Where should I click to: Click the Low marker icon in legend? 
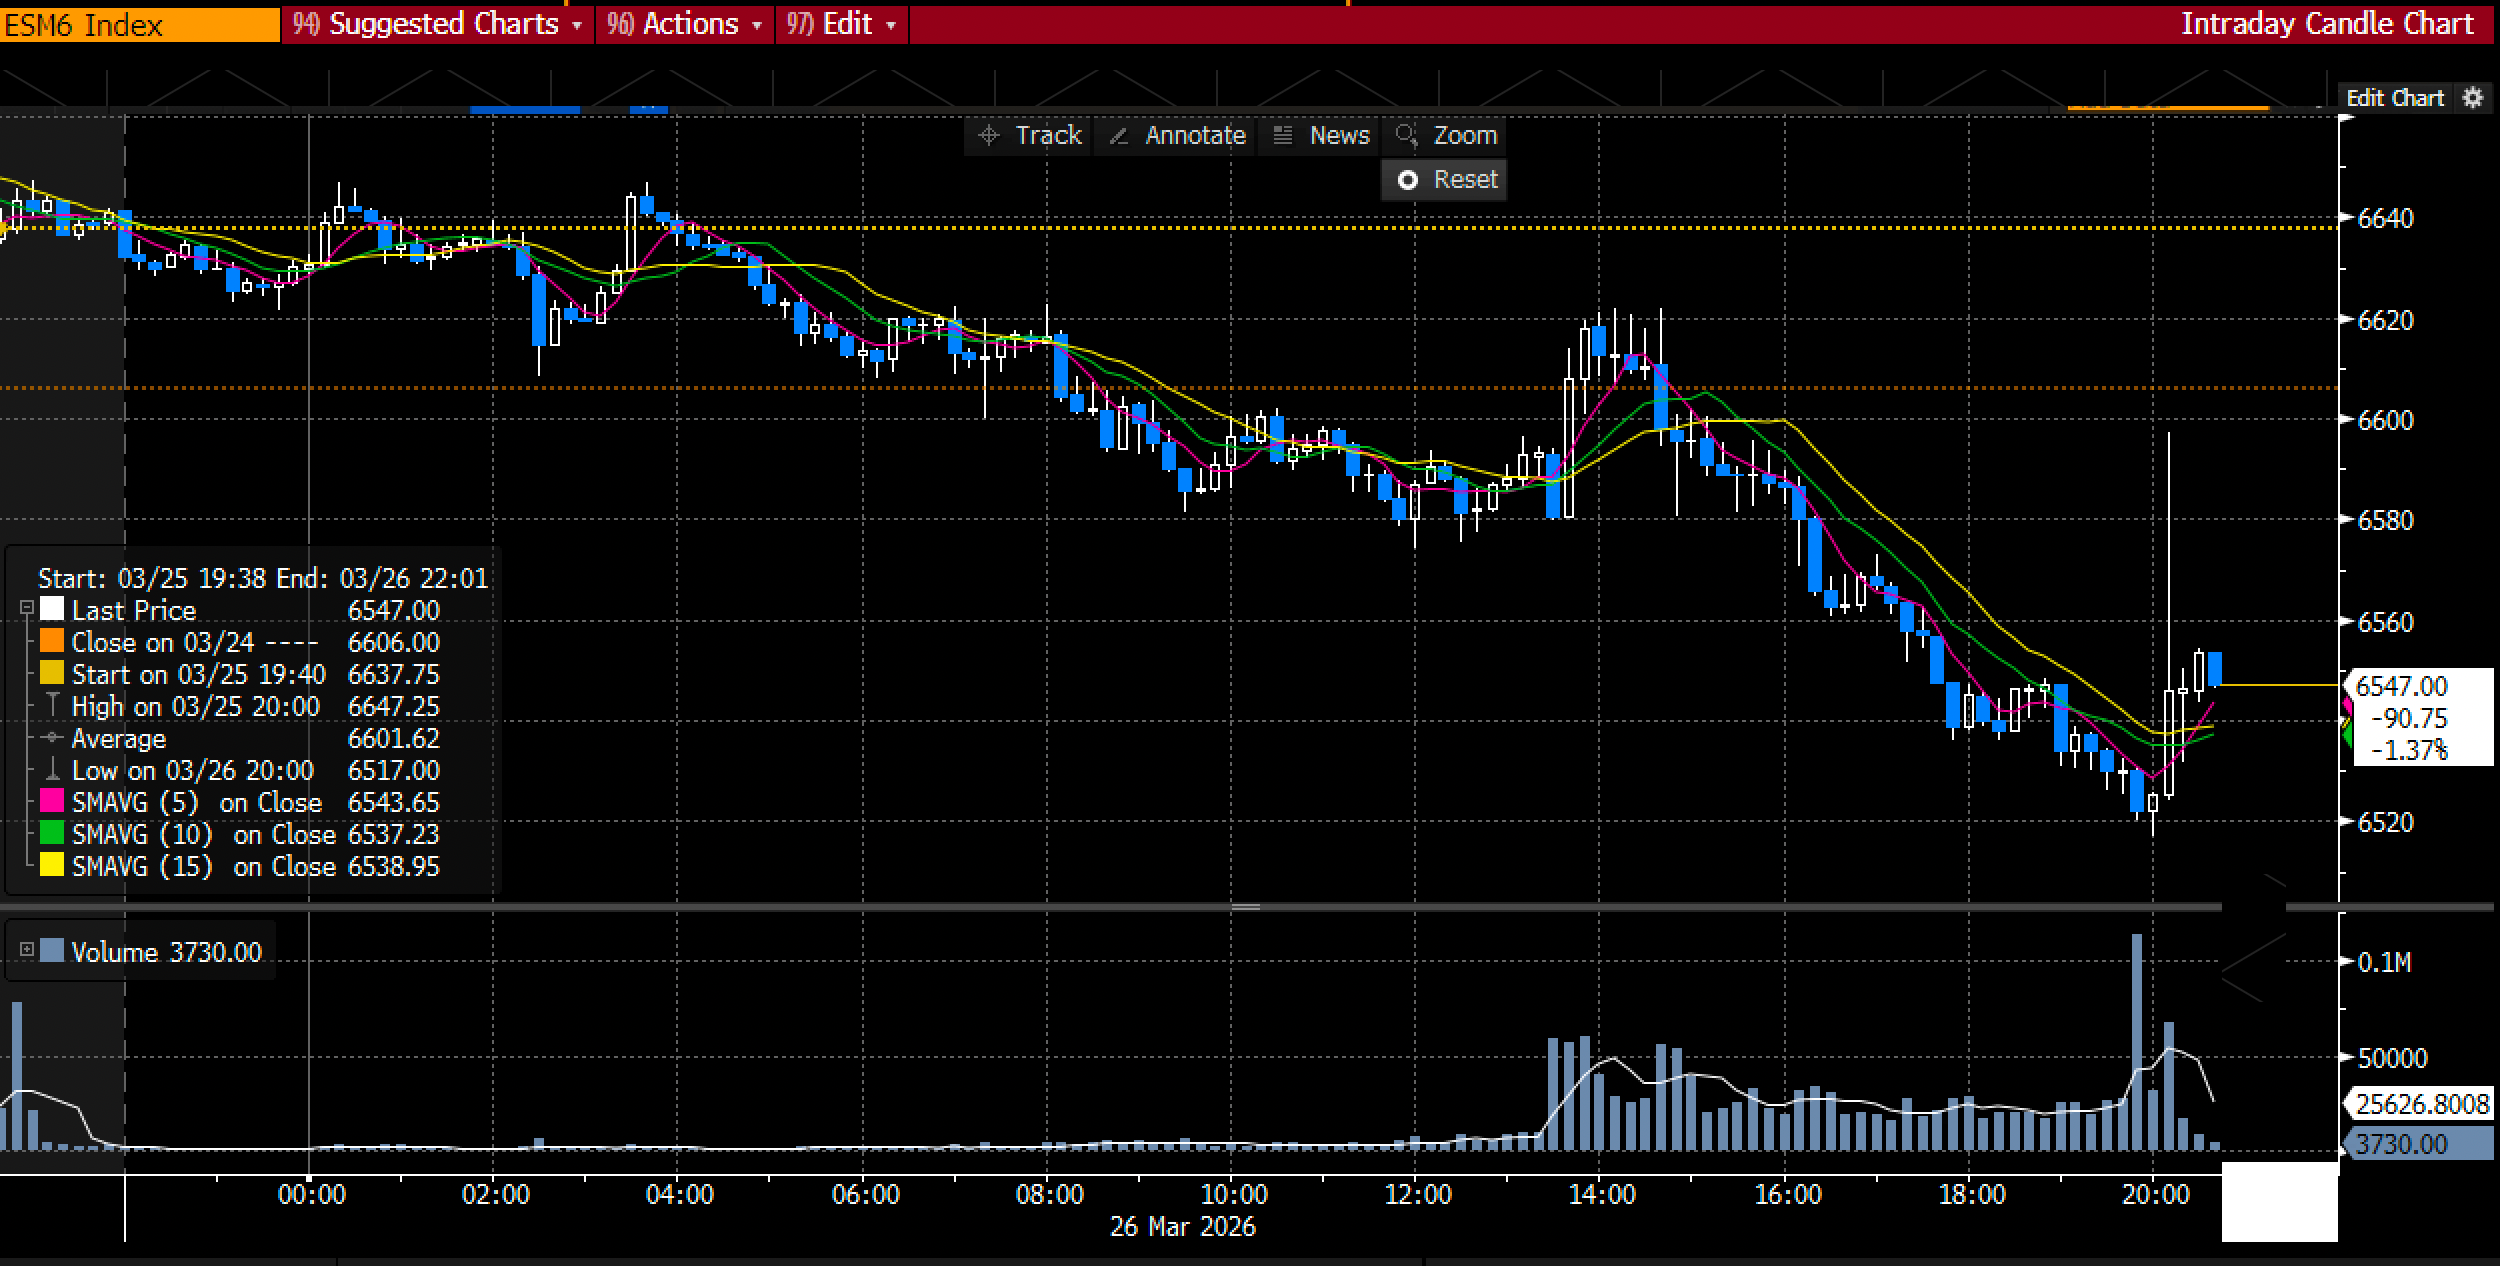pyautogui.click(x=52, y=770)
